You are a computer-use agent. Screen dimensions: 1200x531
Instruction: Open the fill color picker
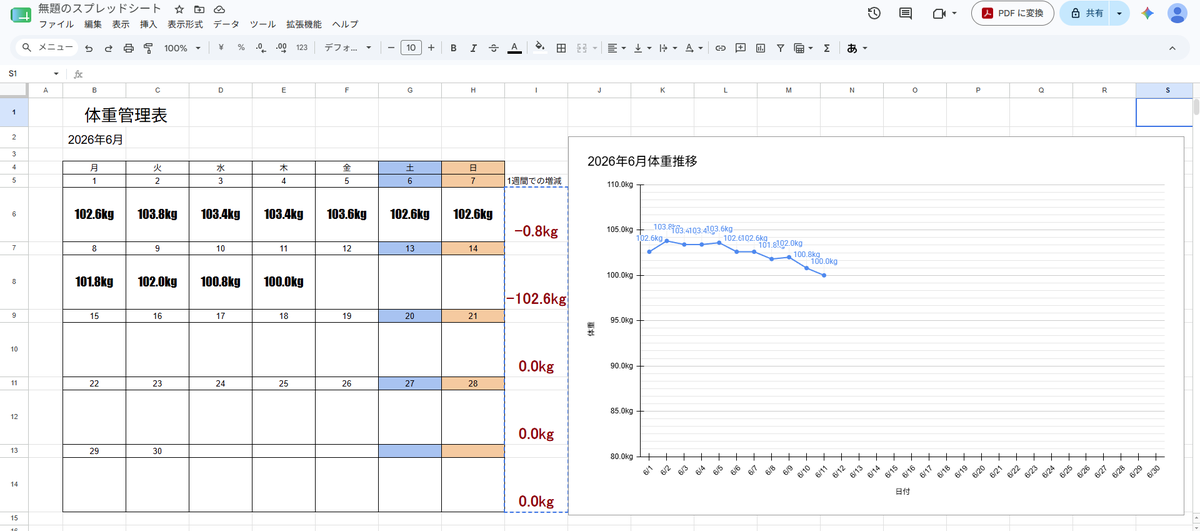[x=540, y=47]
